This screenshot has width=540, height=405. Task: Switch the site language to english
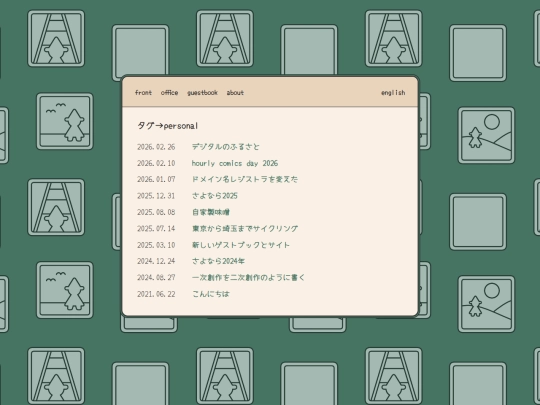click(393, 93)
